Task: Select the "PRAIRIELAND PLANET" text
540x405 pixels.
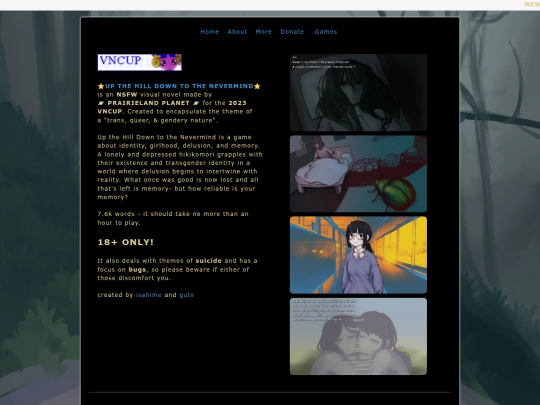Action: point(148,103)
